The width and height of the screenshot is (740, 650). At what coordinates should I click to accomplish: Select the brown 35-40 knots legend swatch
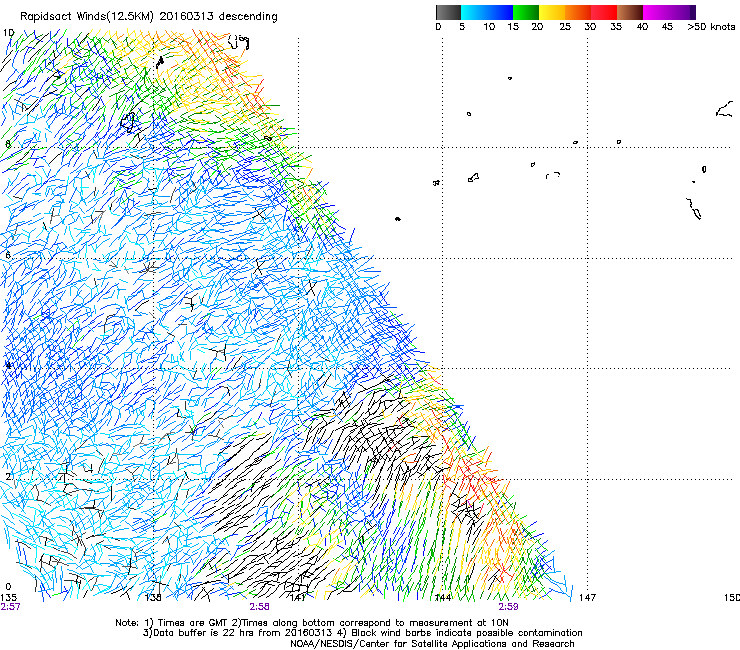[630, 12]
